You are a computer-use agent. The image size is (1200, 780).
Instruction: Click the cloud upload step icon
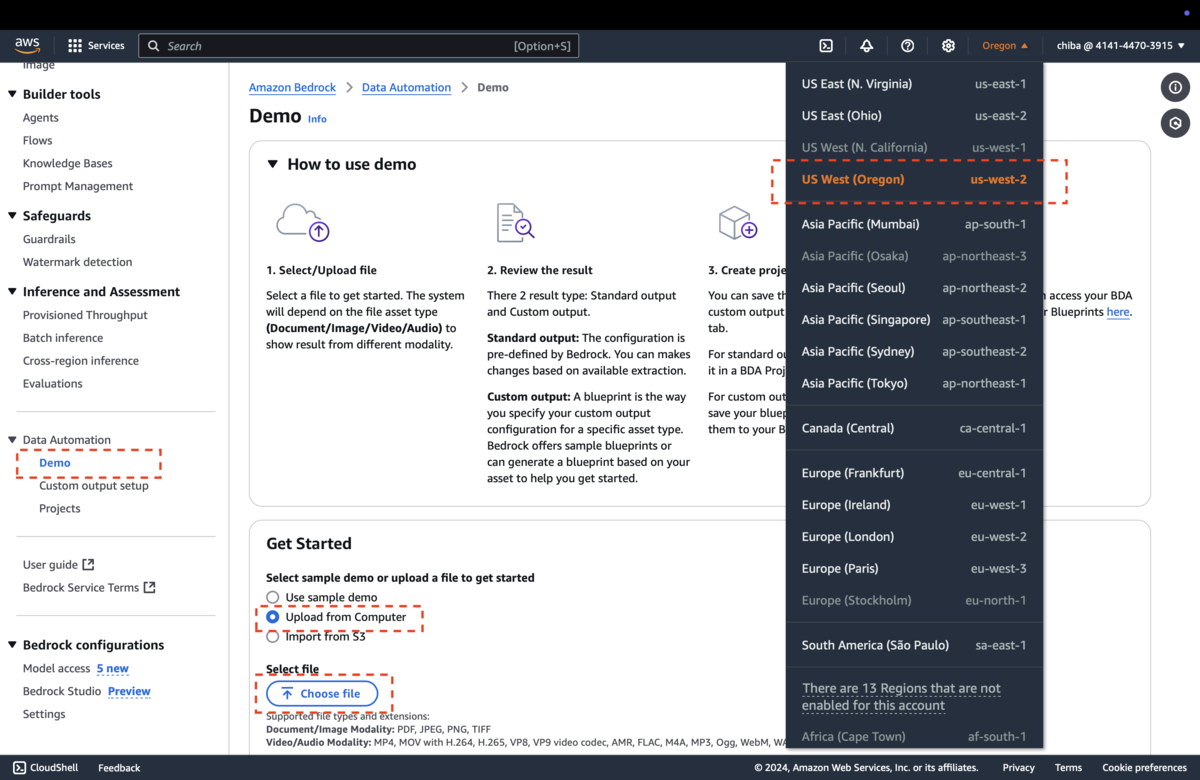[x=303, y=222]
